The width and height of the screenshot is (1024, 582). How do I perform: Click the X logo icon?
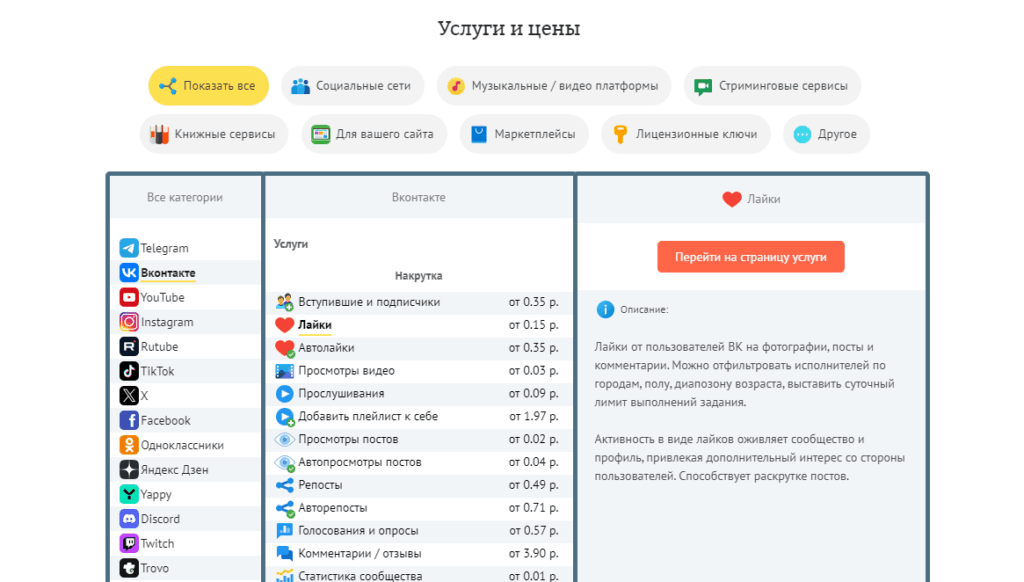129,396
